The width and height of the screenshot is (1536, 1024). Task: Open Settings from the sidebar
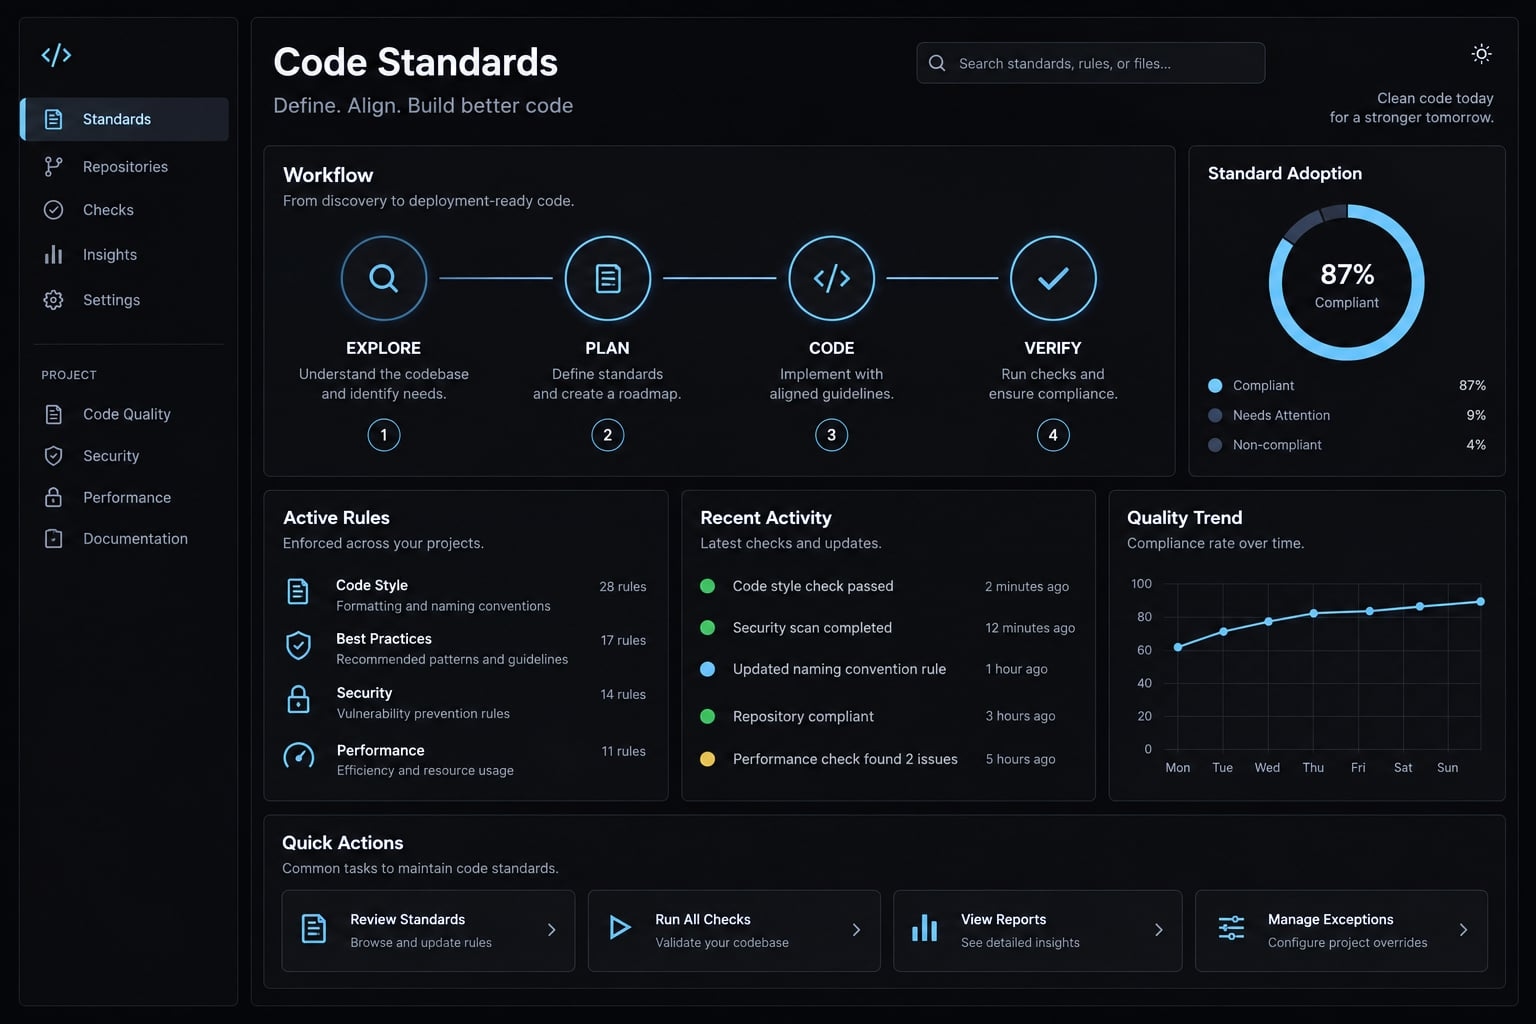click(111, 300)
